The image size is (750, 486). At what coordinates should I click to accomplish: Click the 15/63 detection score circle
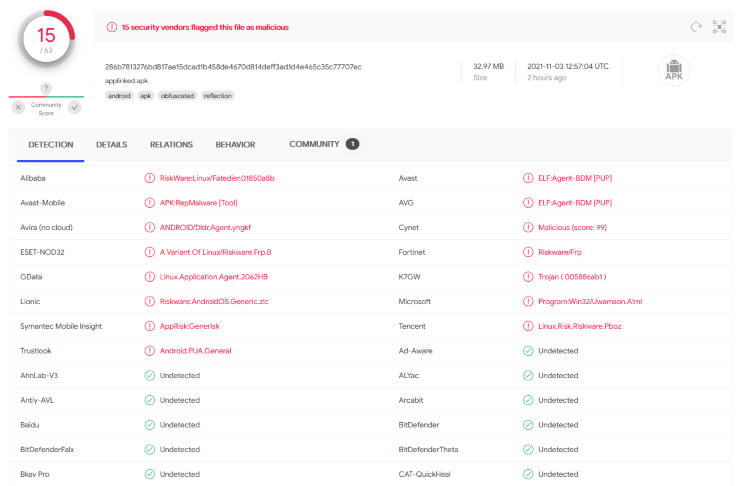pyautogui.click(x=46, y=40)
